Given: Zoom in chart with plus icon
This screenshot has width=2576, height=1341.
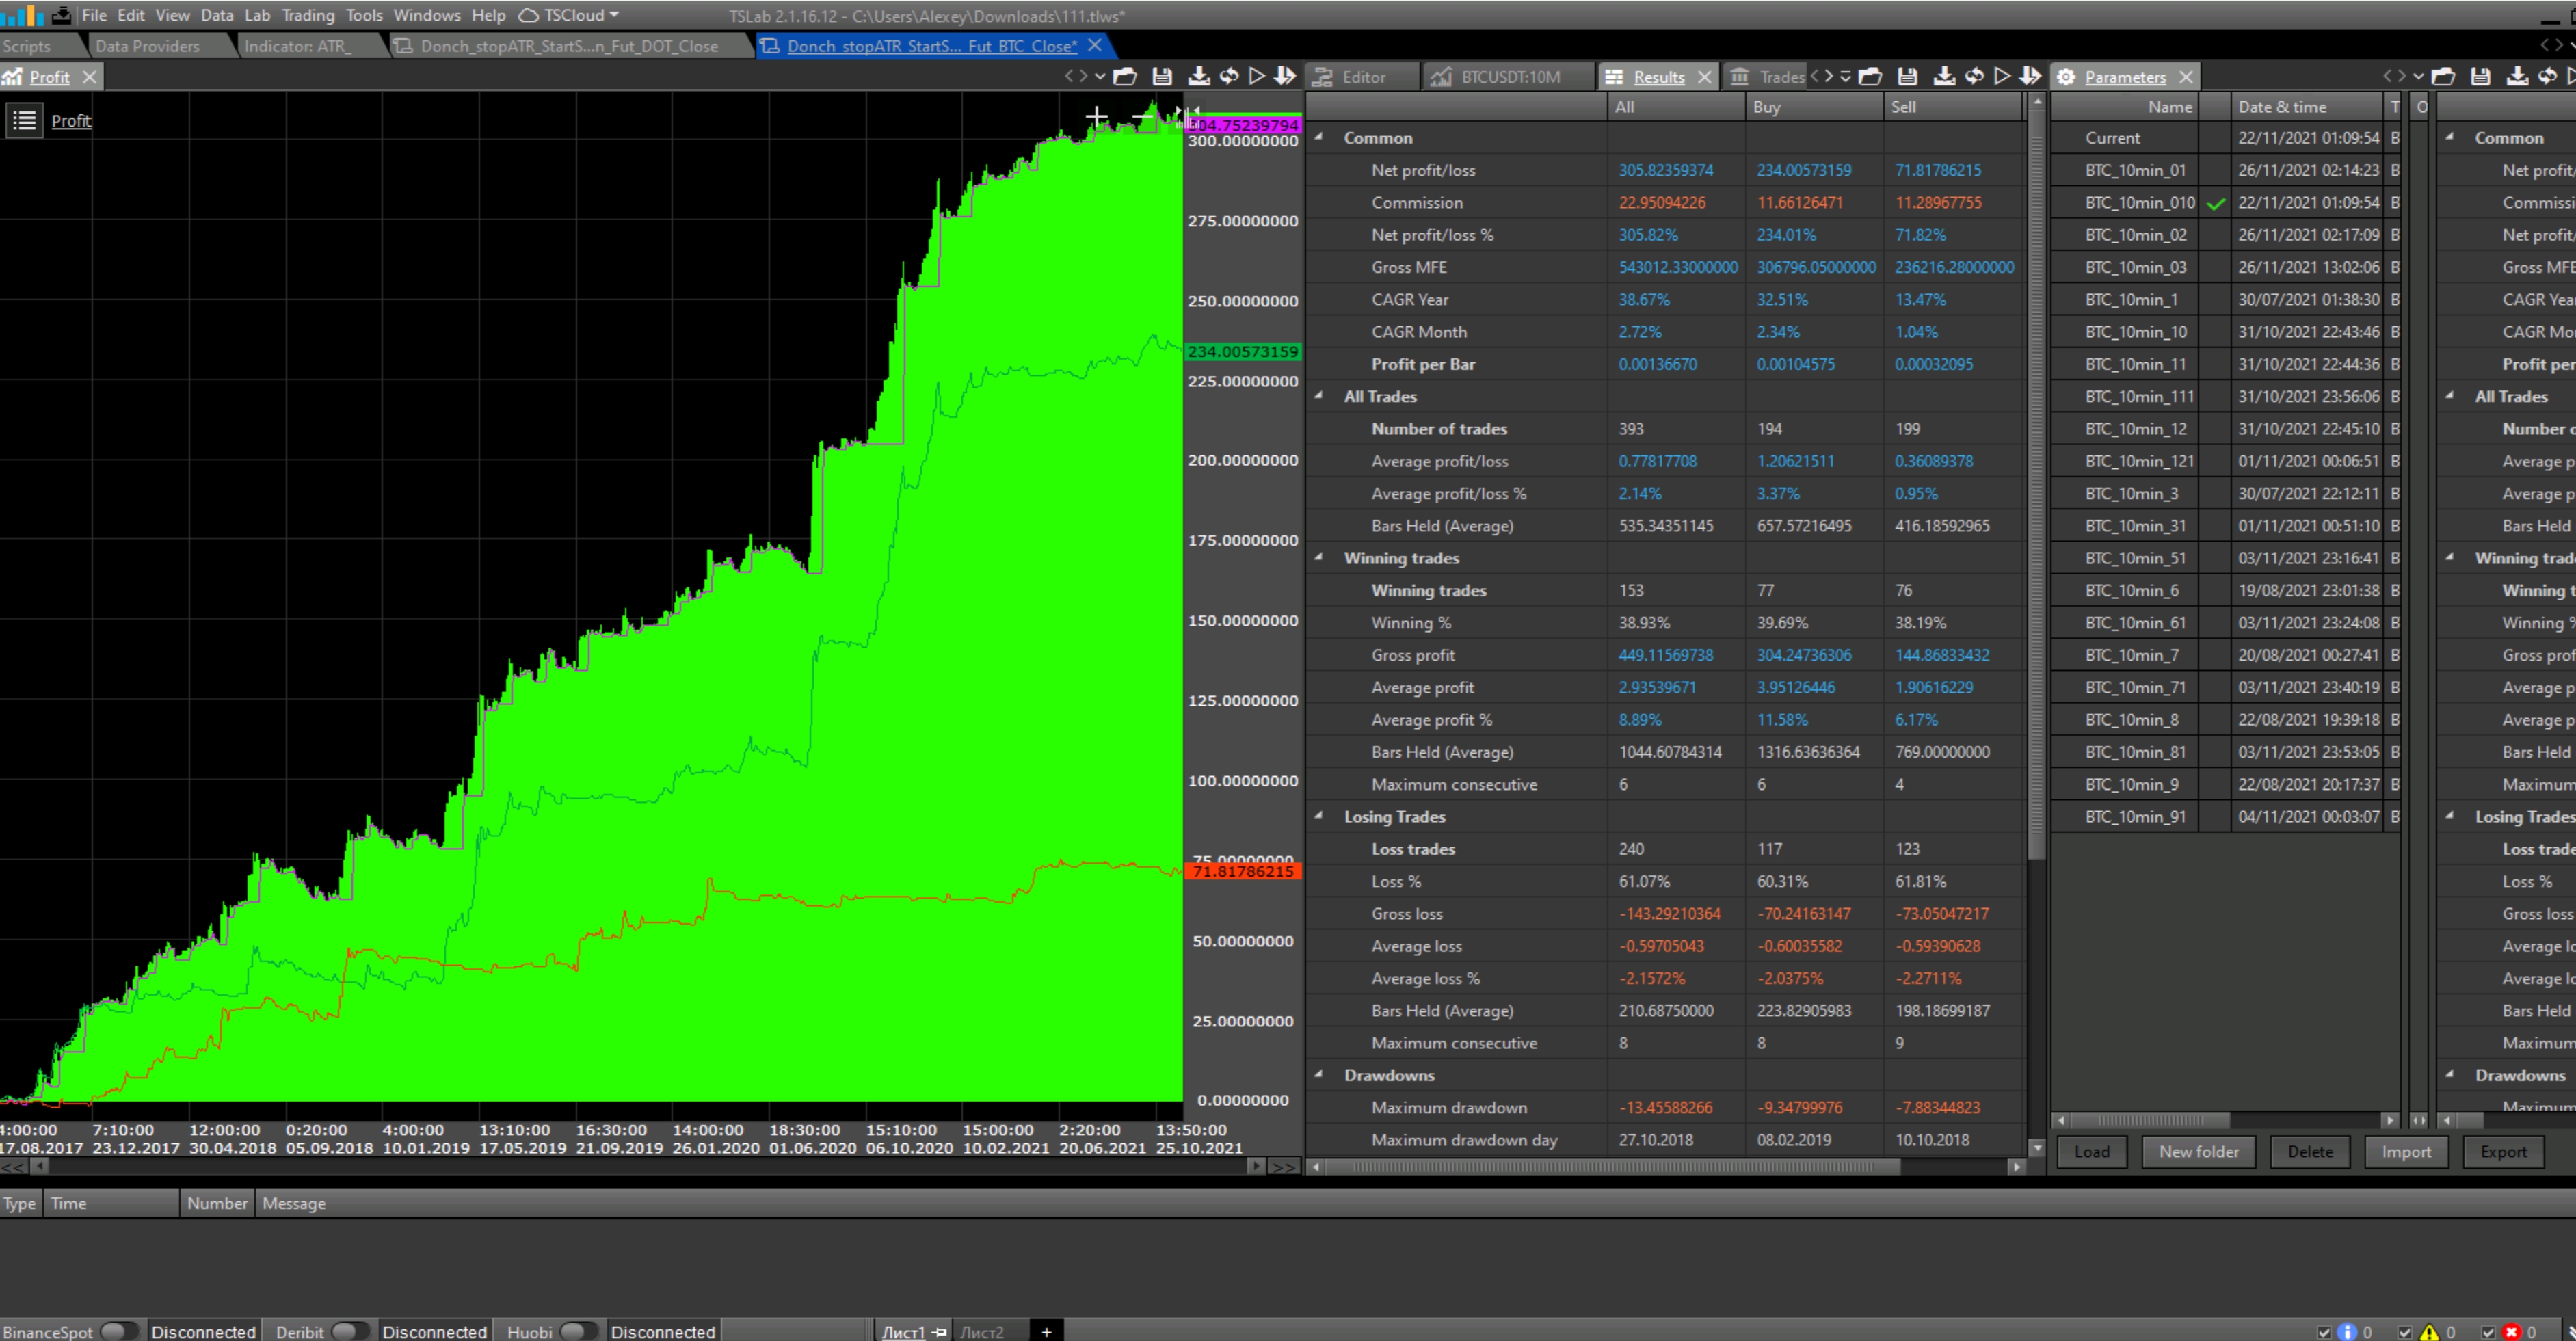Looking at the screenshot, I should (x=1096, y=118).
